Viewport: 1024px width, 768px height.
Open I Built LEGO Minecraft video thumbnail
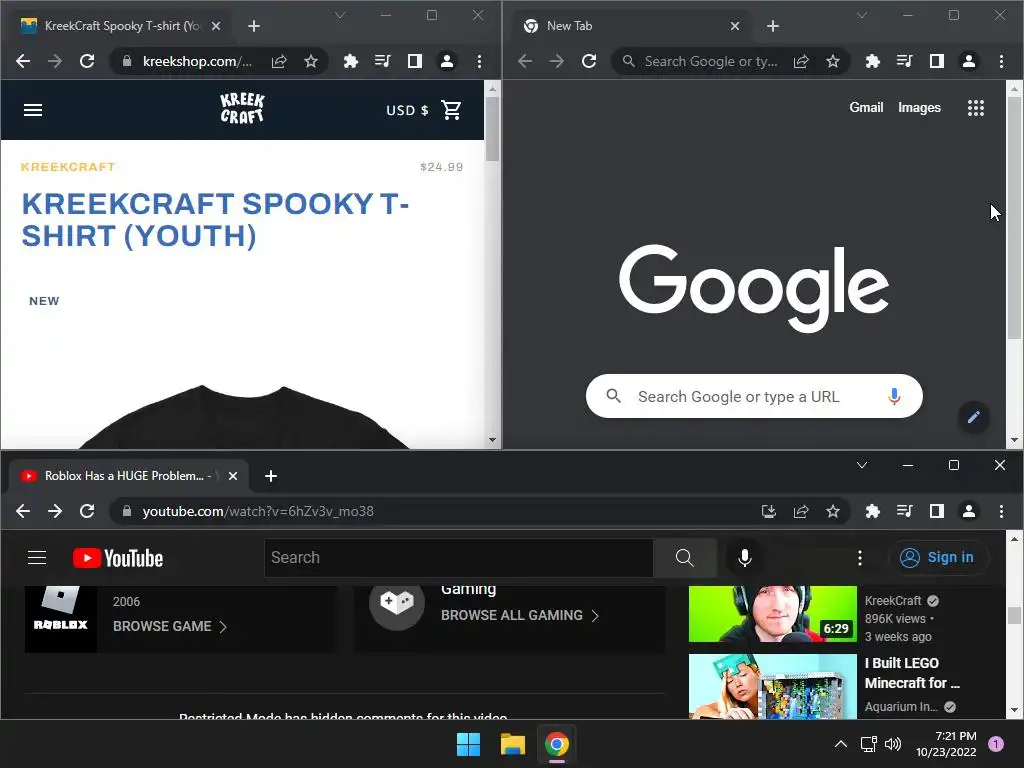pyautogui.click(x=773, y=686)
